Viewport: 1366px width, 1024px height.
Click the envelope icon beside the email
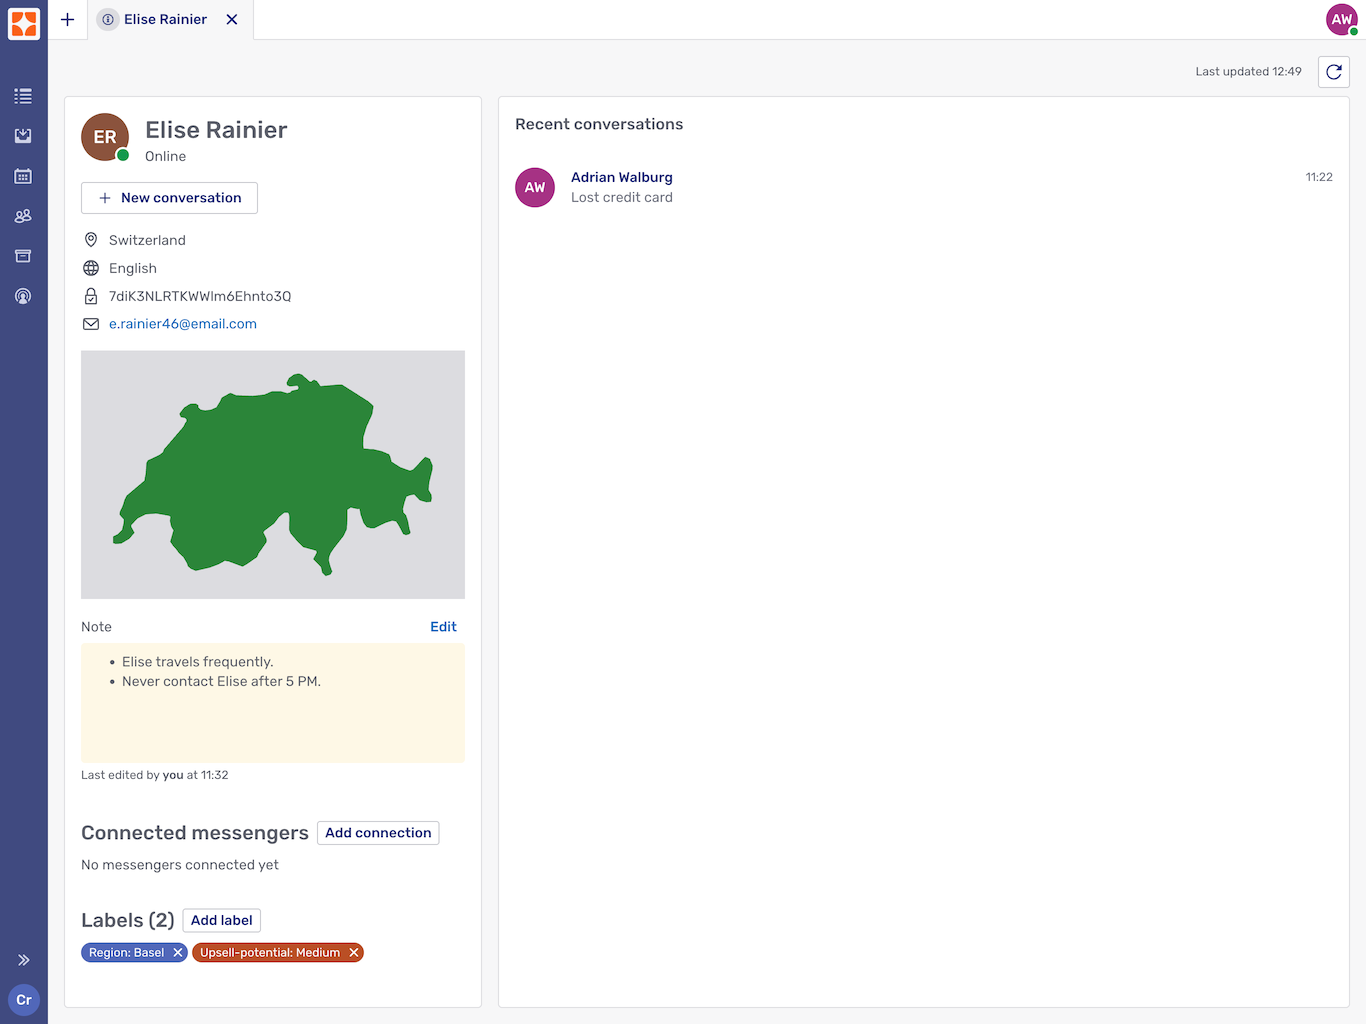(x=91, y=323)
